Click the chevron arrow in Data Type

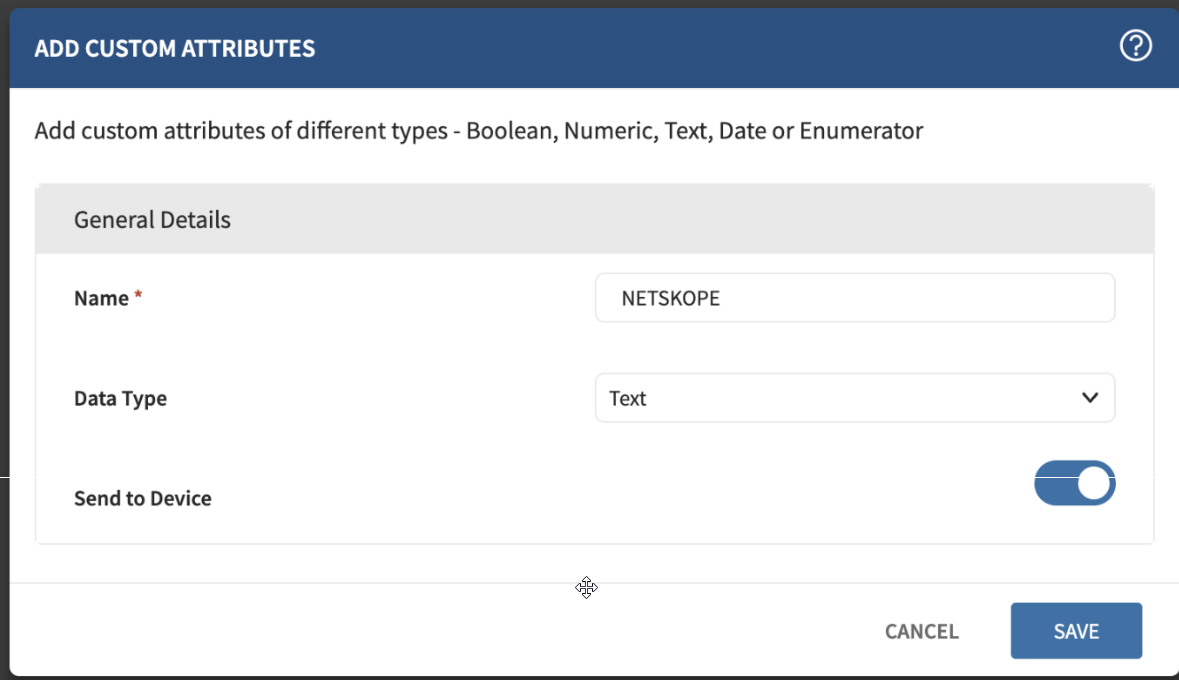1090,398
